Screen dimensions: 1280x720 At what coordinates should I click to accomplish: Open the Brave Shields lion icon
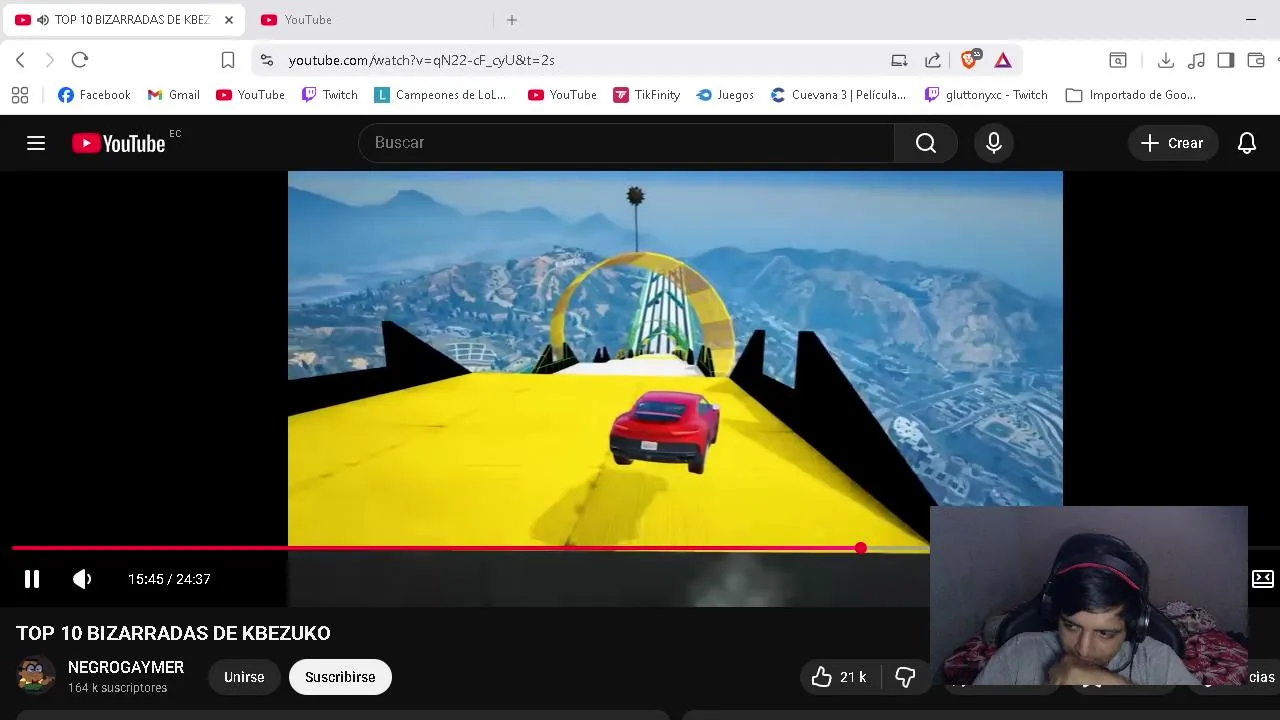click(969, 60)
